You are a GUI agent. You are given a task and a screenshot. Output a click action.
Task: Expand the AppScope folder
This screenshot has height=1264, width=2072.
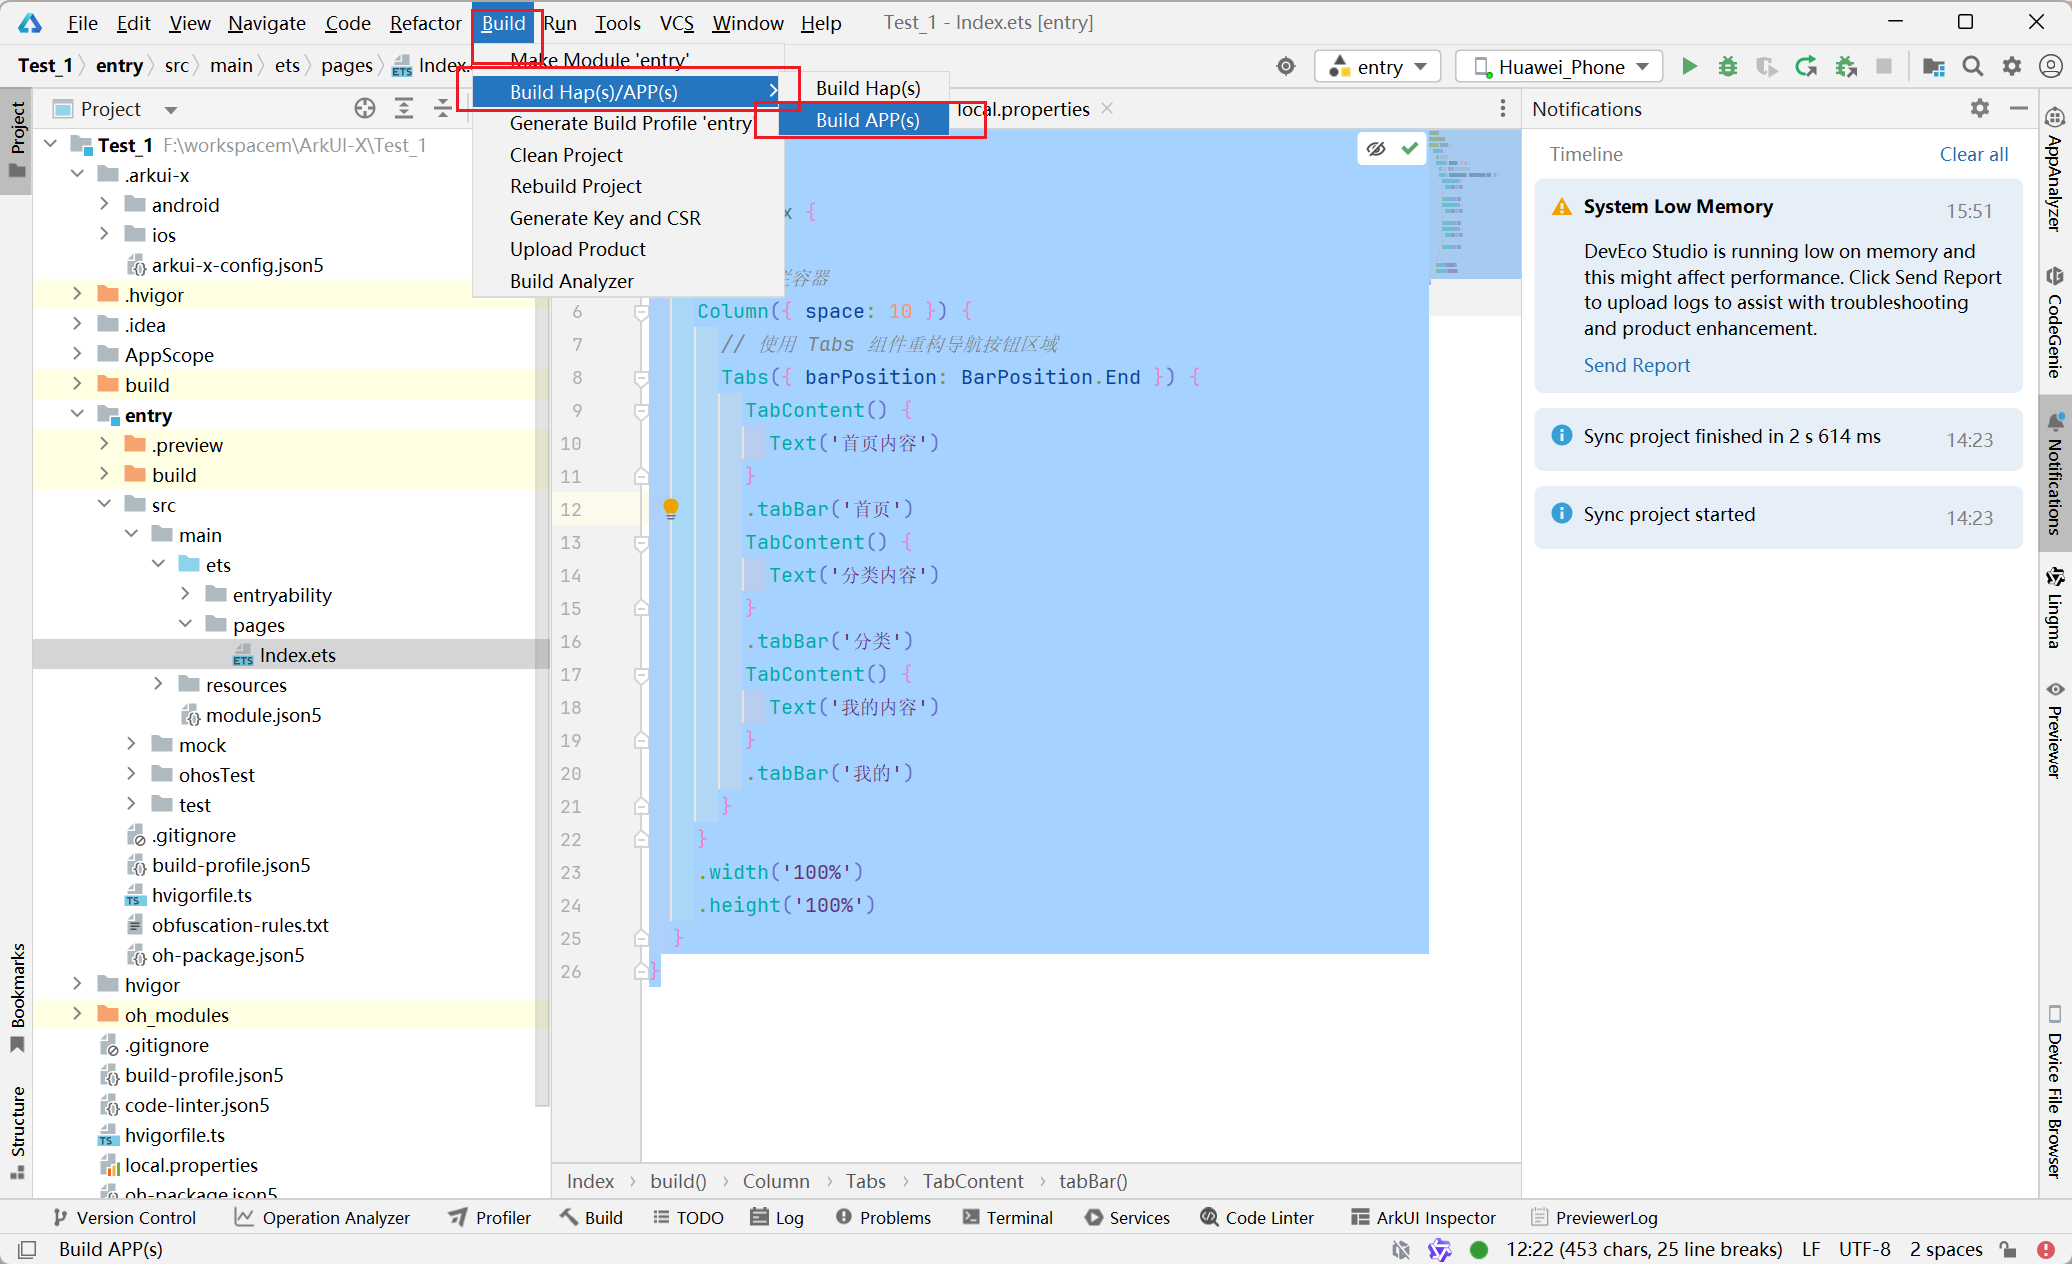(x=78, y=354)
